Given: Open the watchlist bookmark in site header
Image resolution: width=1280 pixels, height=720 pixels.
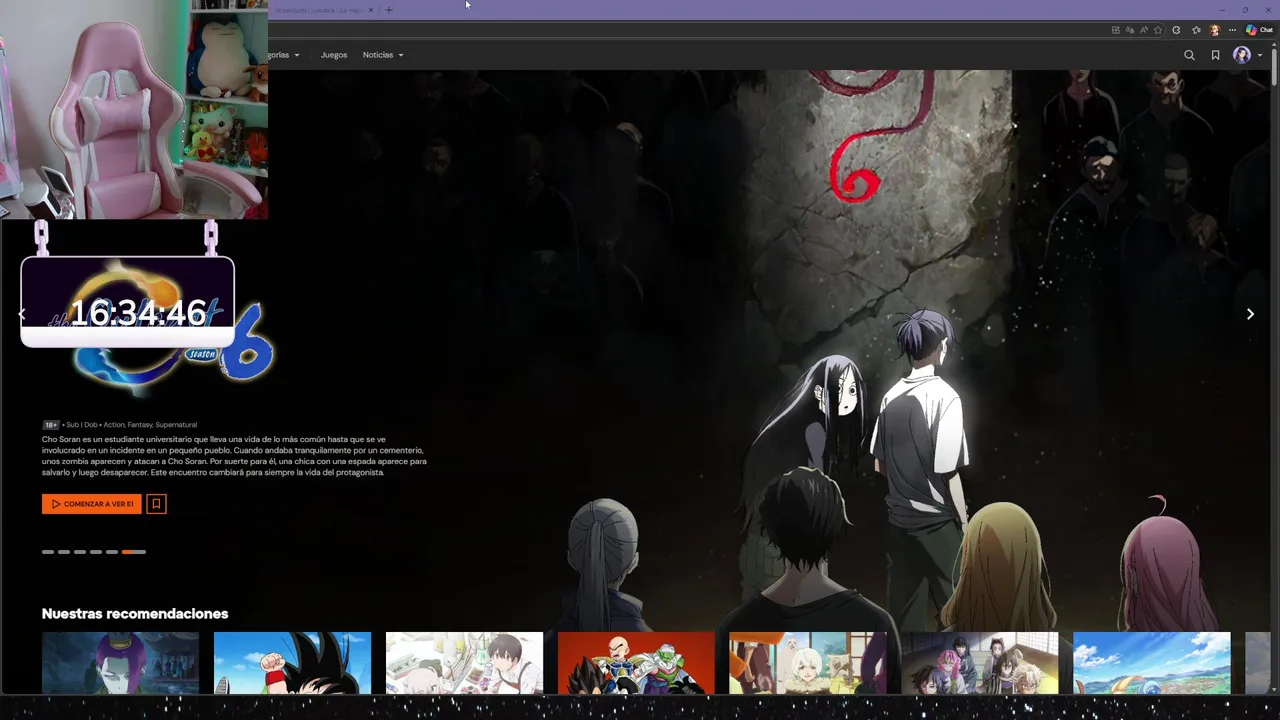Looking at the screenshot, I should [1215, 55].
